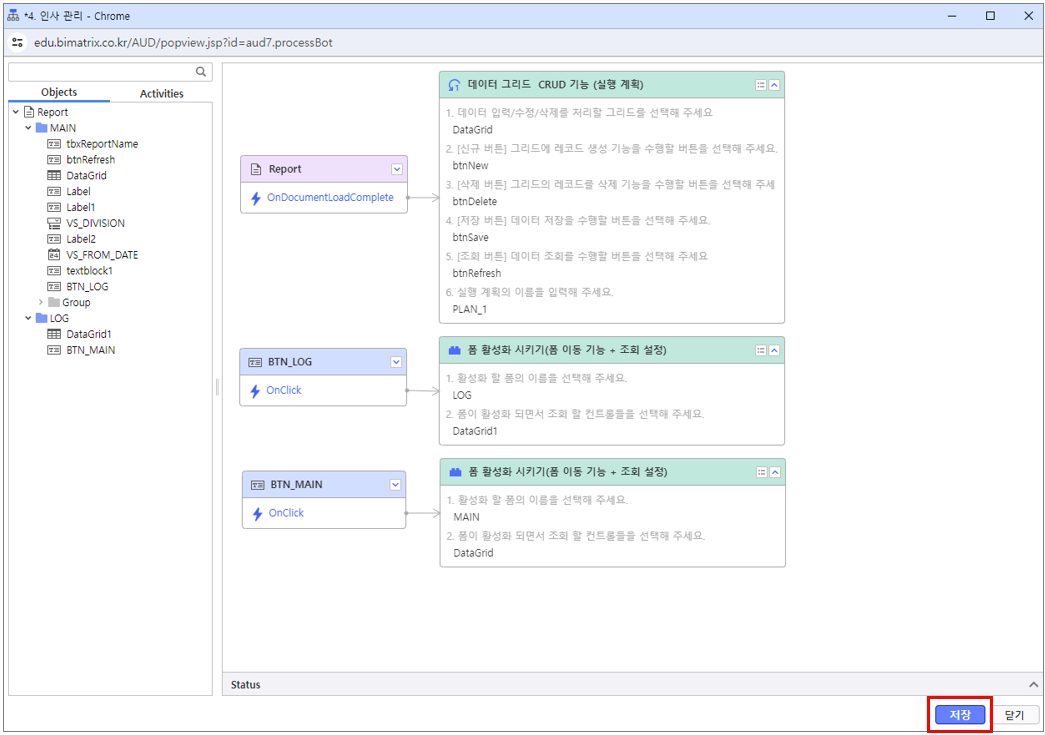The image size is (1045, 735).
Task: Click the site info icon in address bar
Action: coord(17,43)
